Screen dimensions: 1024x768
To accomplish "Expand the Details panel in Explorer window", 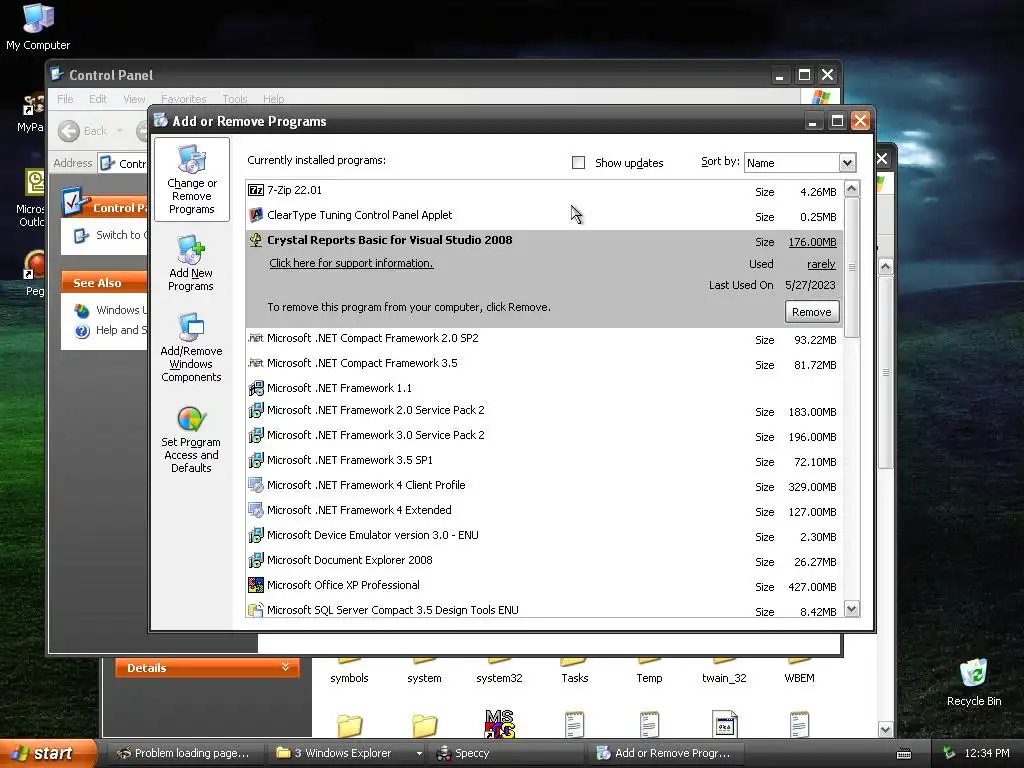I will [285, 667].
